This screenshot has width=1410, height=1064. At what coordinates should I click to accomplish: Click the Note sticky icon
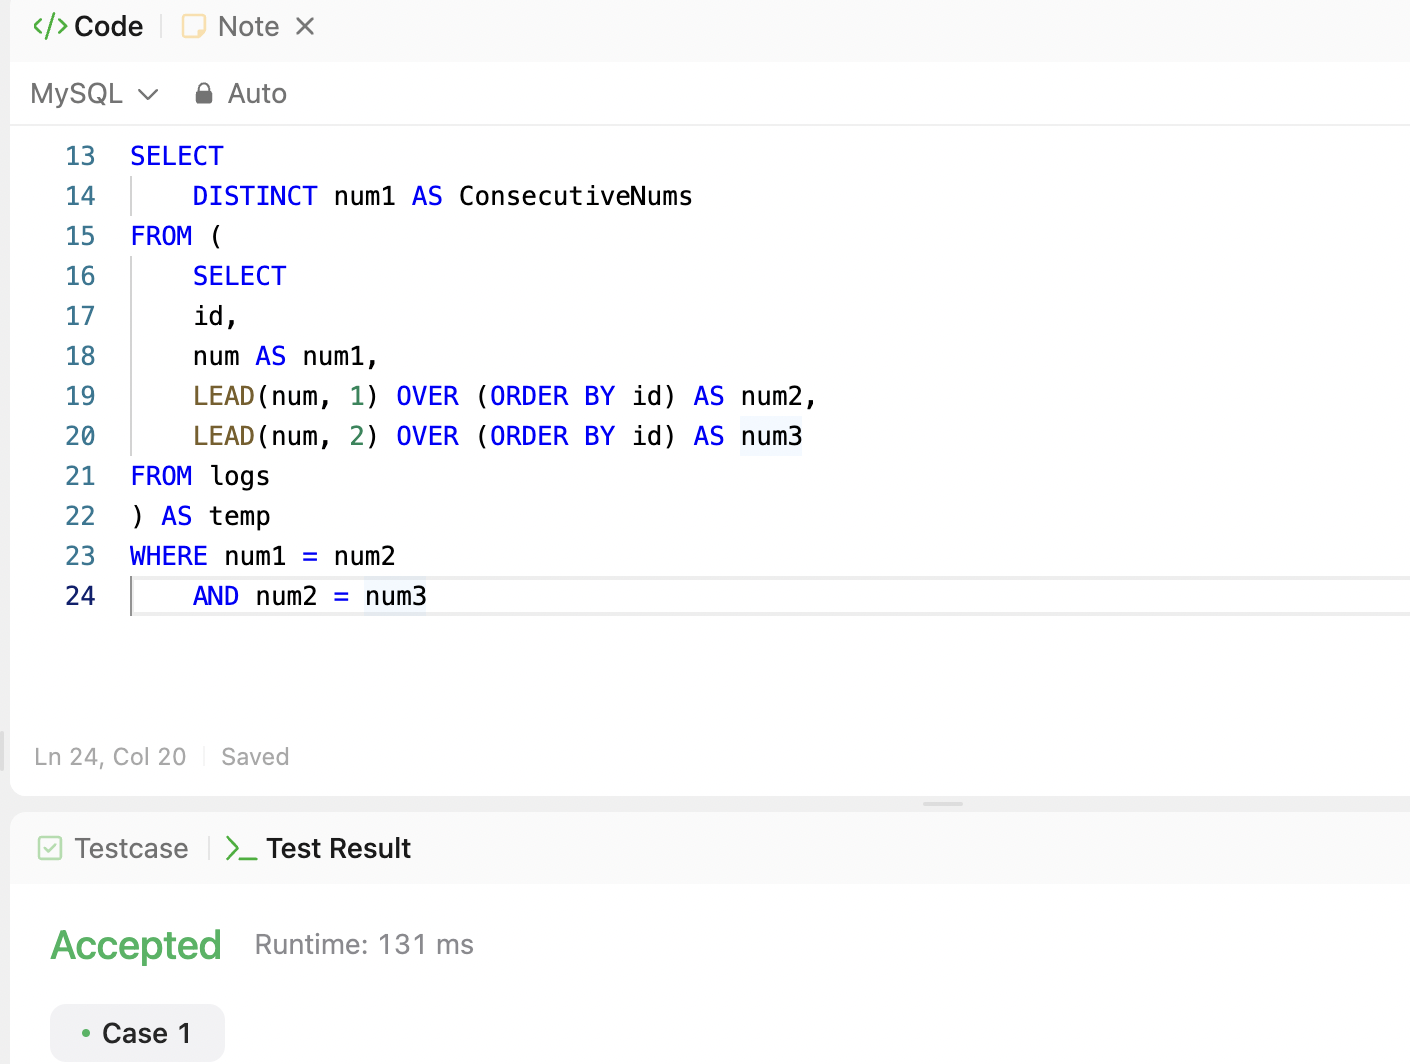click(194, 26)
